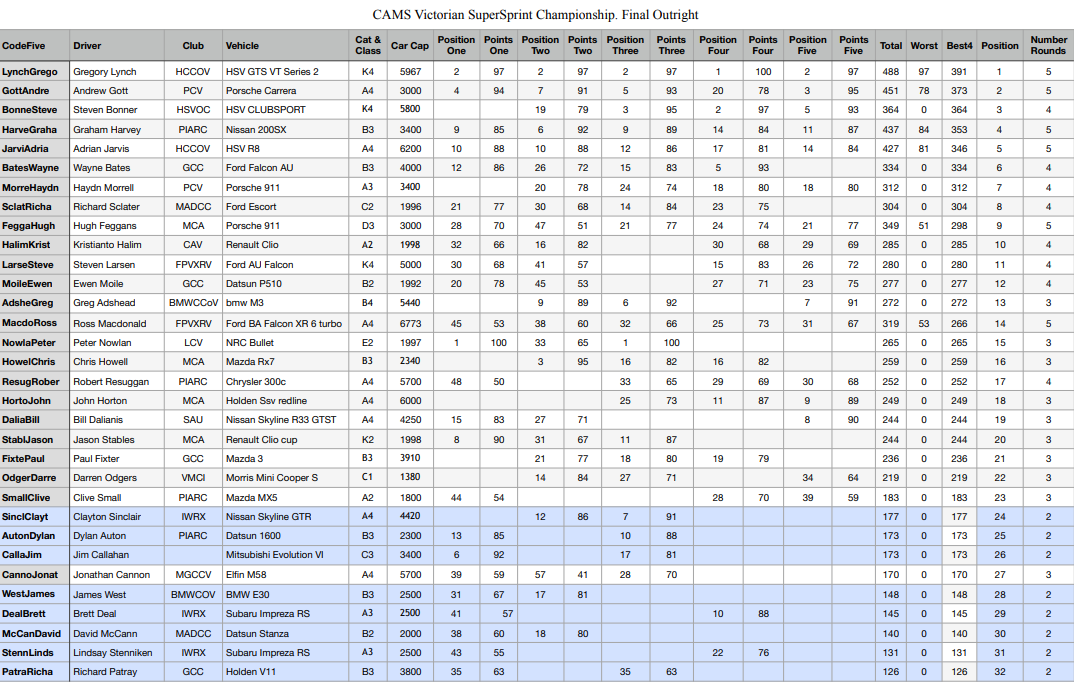Click the Car Cap column header

(410, 46)
